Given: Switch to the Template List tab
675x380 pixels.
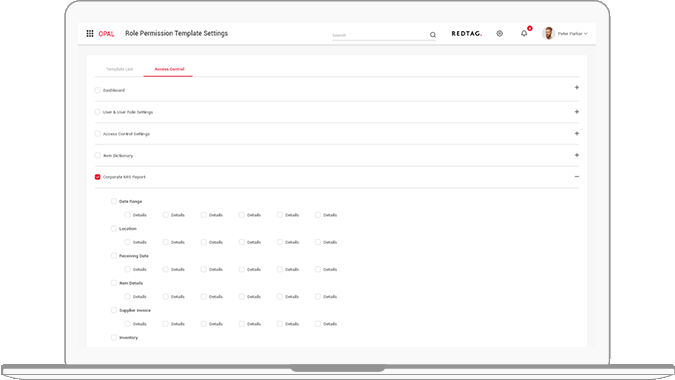Looking at the screenshot, I should coord(120,69).
